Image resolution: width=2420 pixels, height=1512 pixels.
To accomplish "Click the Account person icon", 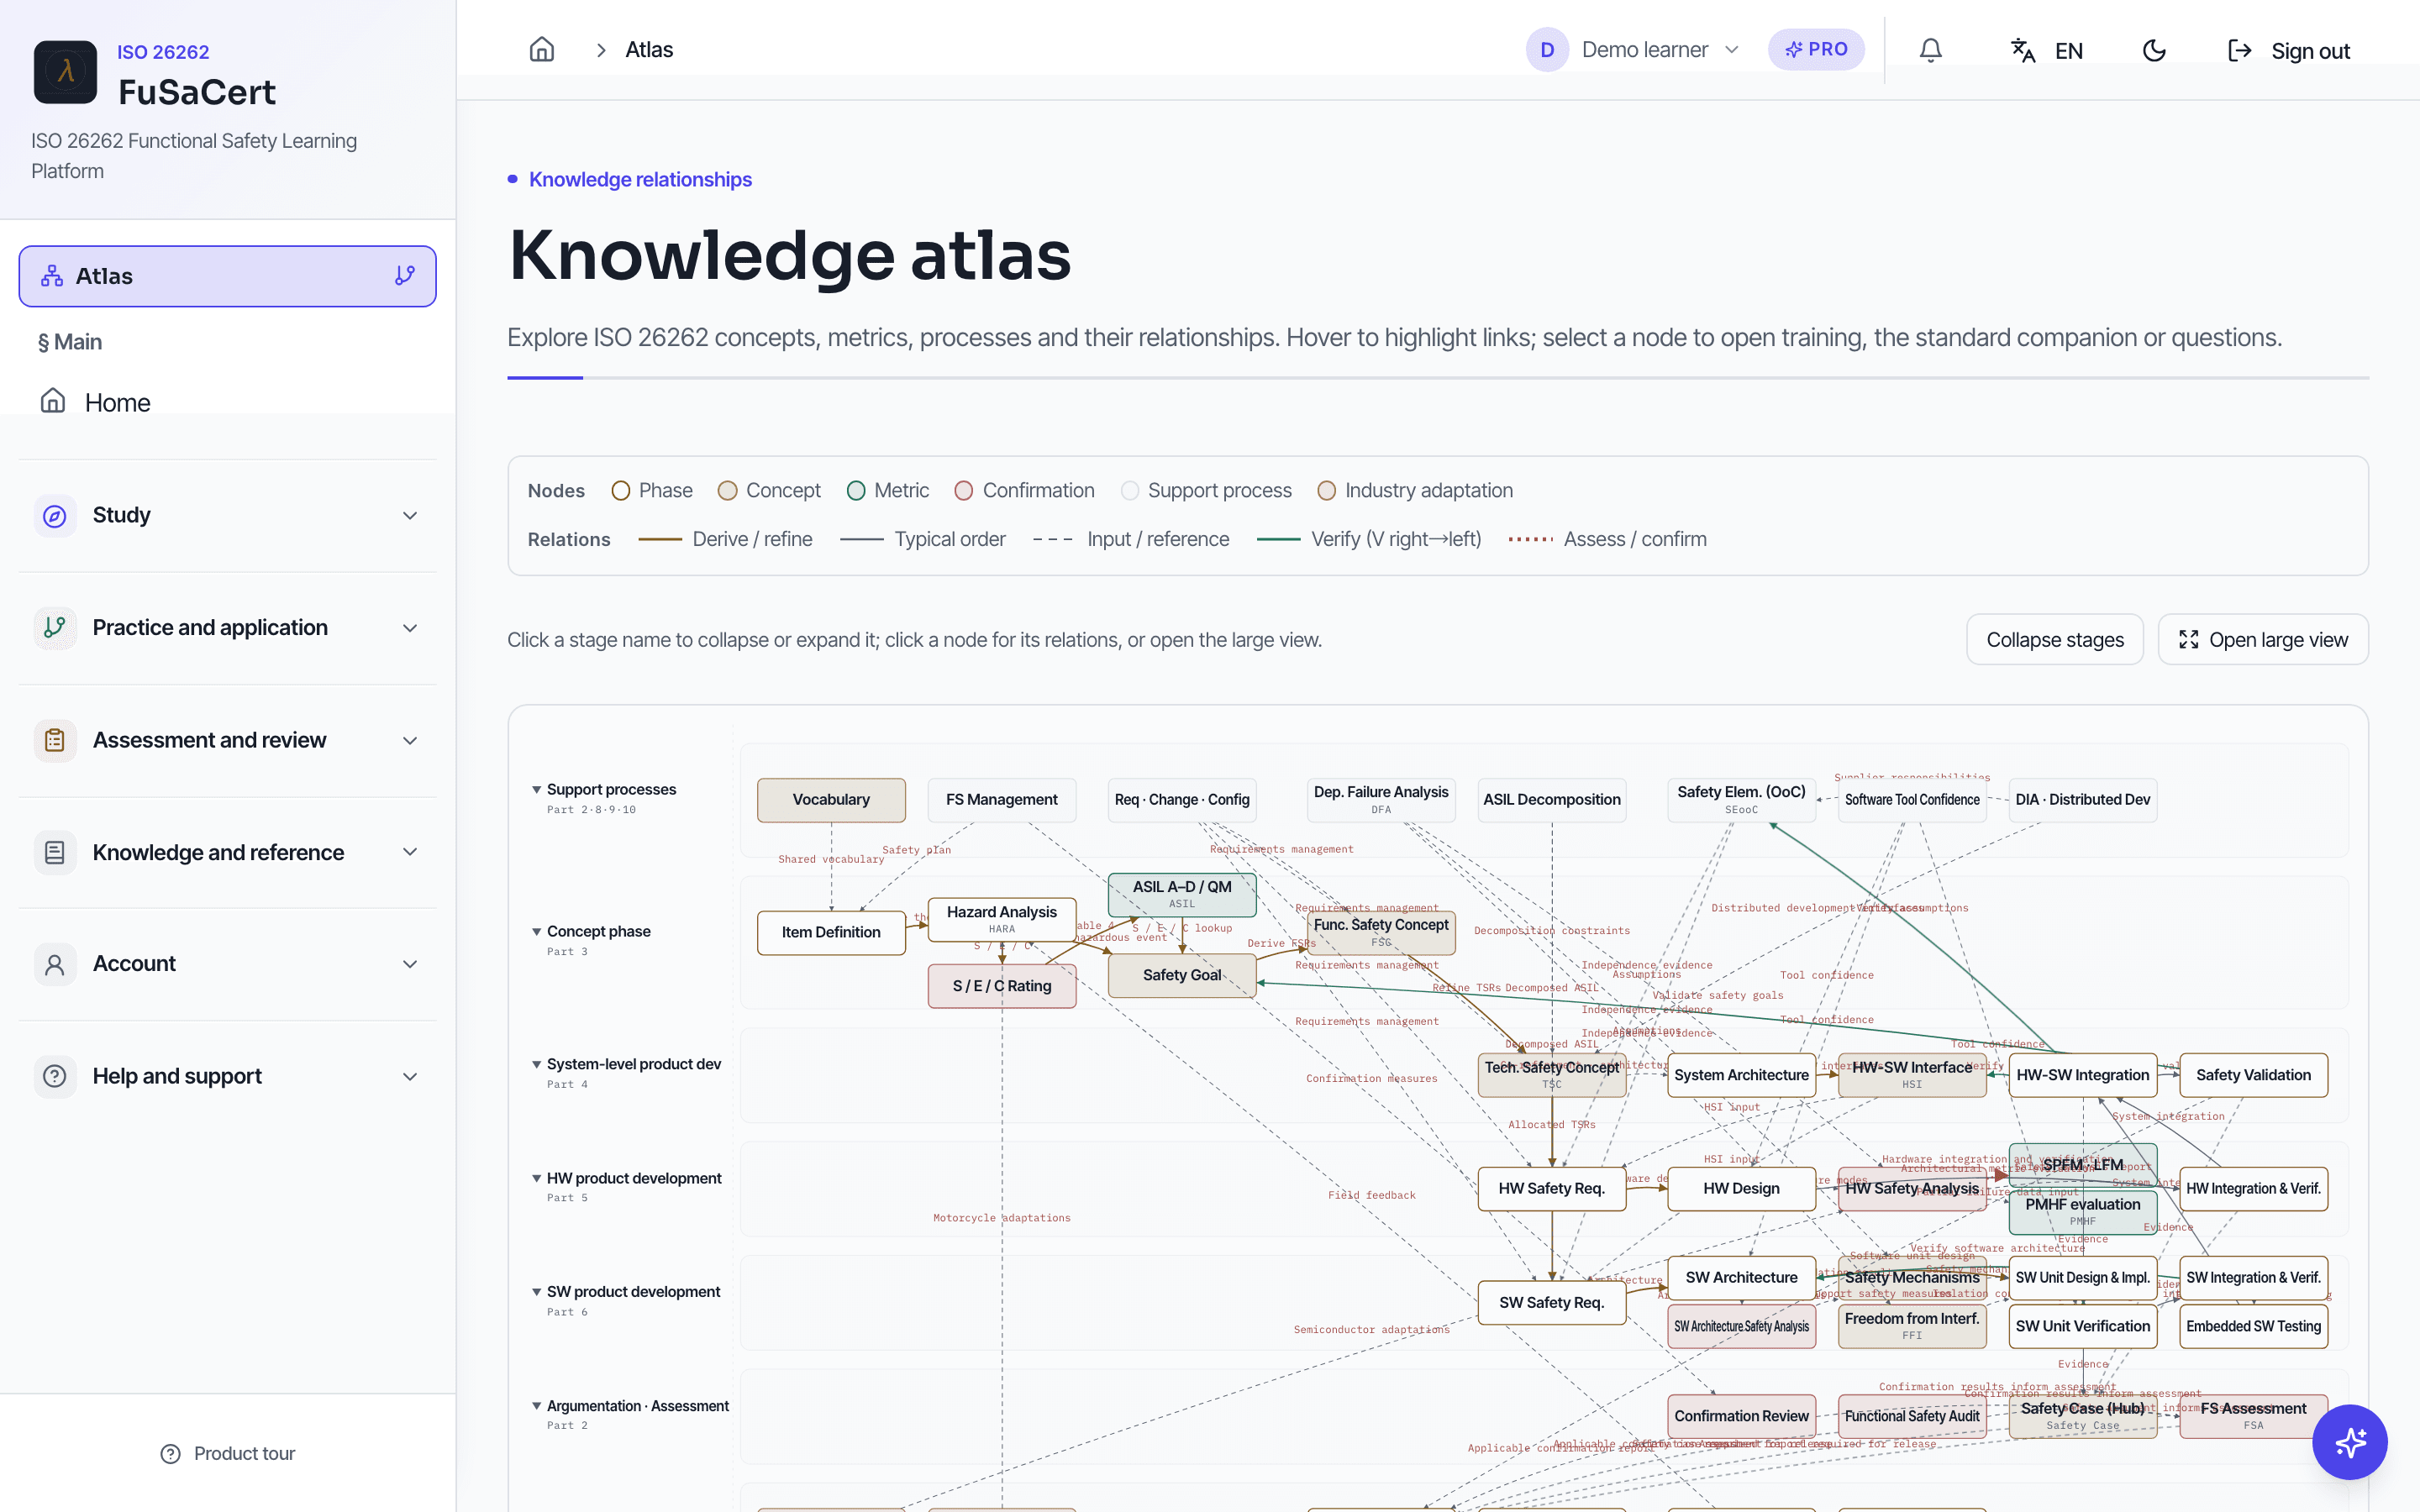I will (55, 964).
